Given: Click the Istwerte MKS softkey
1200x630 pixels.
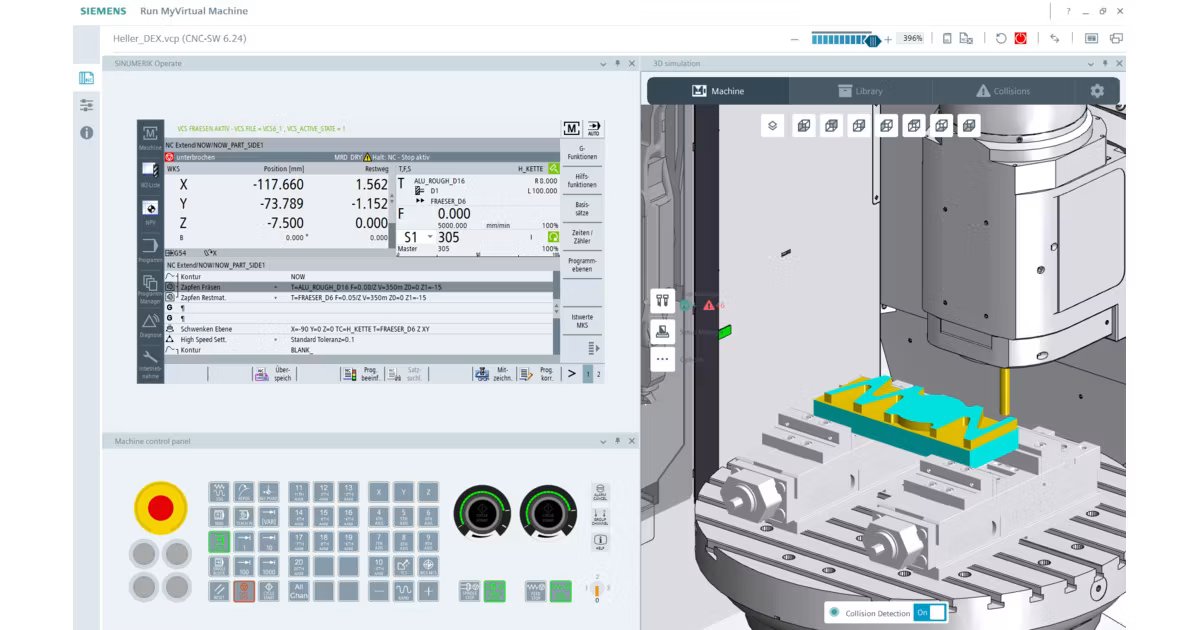Looking at the screenshot, I should [582, 321].
